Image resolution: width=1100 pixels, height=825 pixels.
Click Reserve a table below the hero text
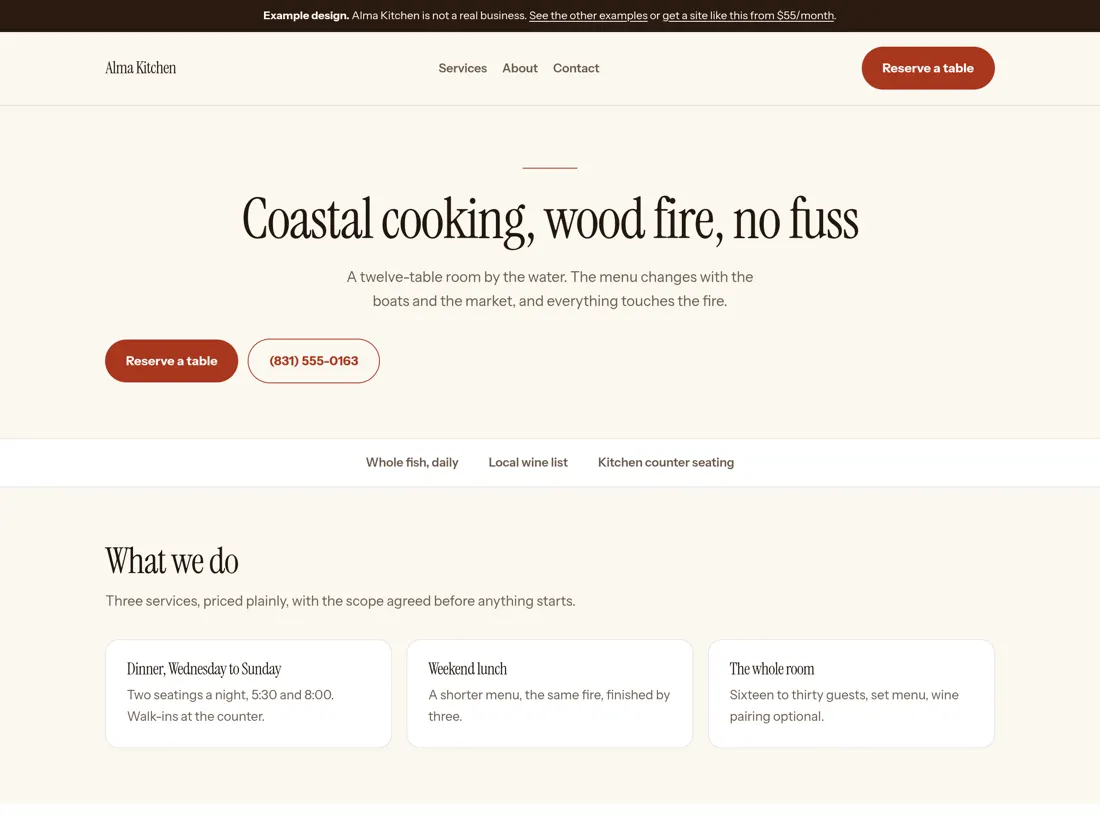click(x=171, y=361)
